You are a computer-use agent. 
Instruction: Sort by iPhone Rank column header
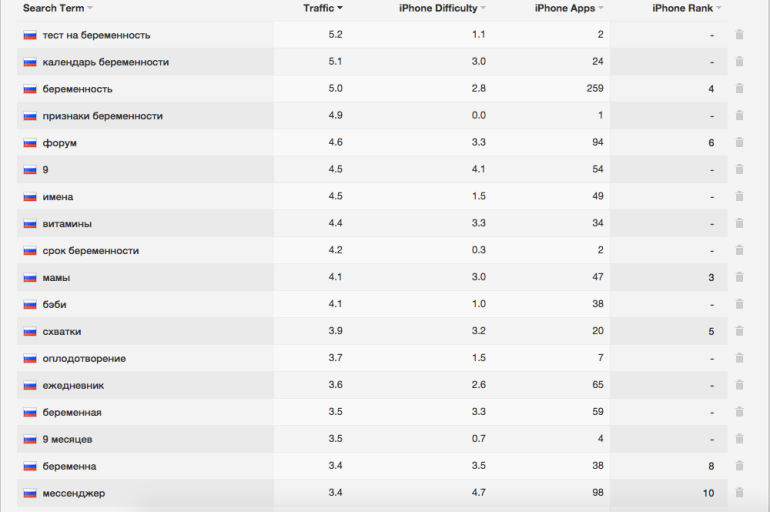[687, 8]
